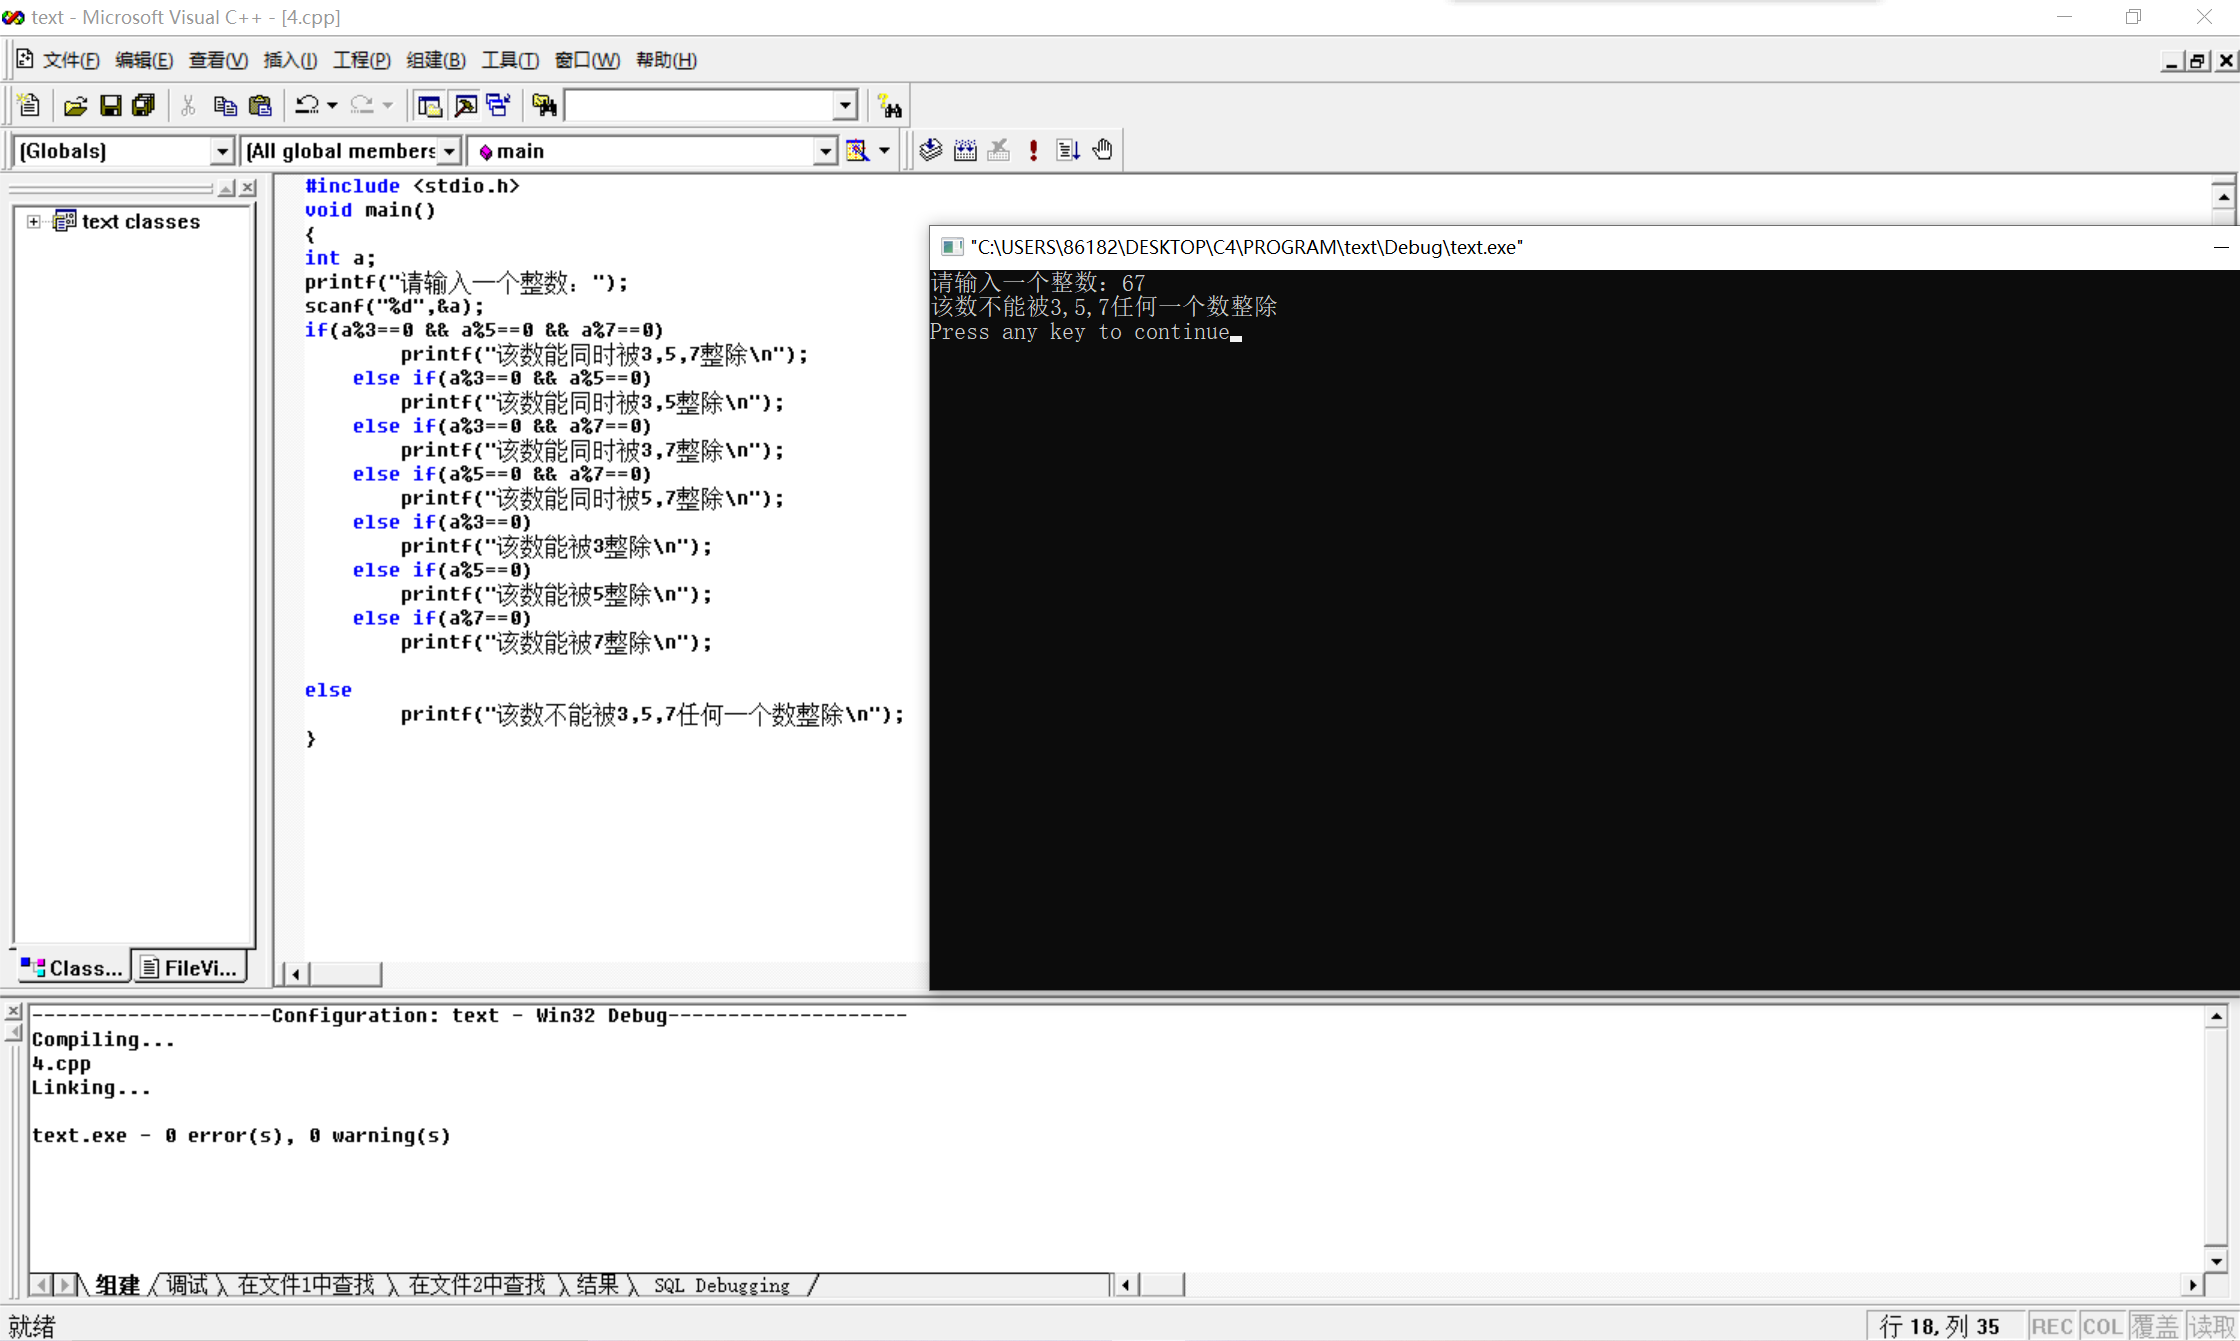The image size is (2240, 1341).
Task: Open the find text combo dropdown
Action: tap(845, 105)
